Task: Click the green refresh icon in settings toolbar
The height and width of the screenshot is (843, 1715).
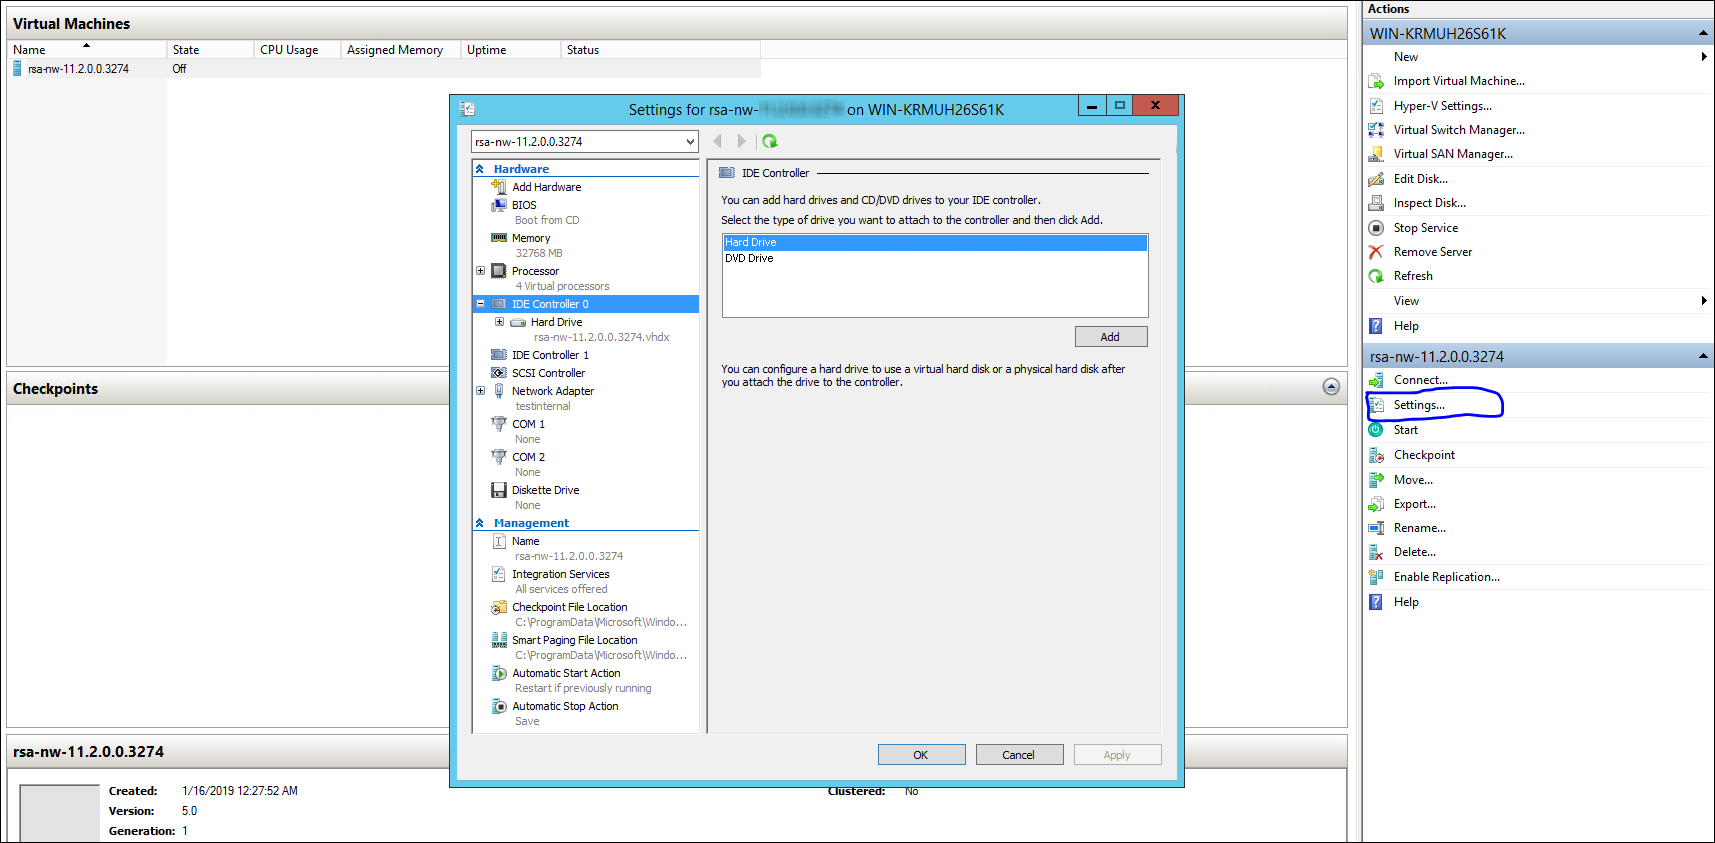Action: [769, 142]
